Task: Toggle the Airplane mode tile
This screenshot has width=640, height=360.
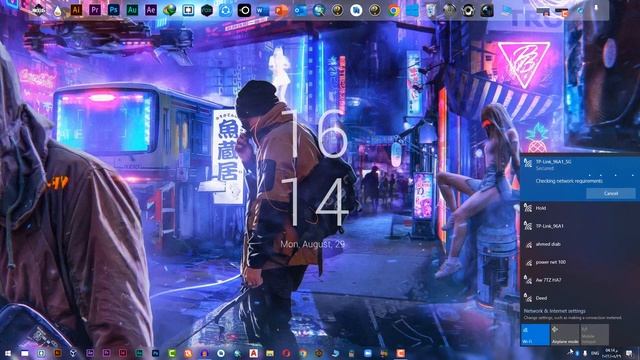Action: click(565, 334)
